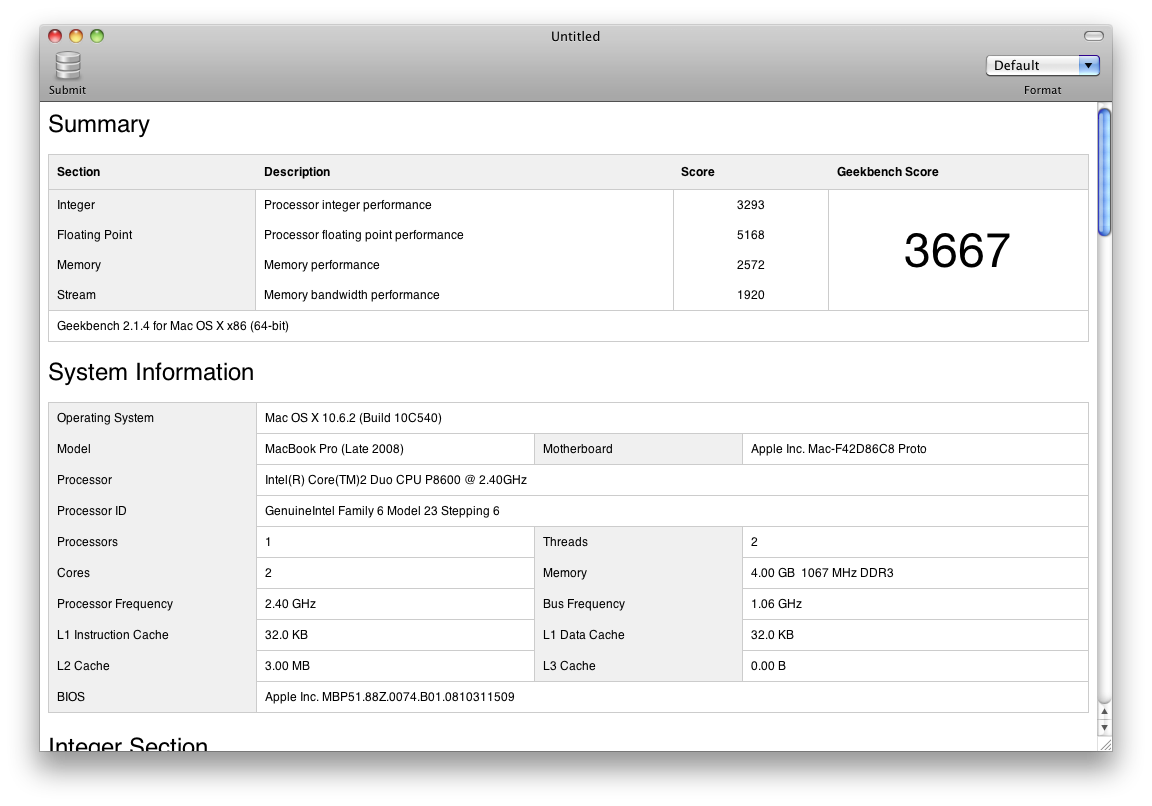Click the 'Untitled' window title
The image size is (1152, 806).
click(x=575, y=36)
